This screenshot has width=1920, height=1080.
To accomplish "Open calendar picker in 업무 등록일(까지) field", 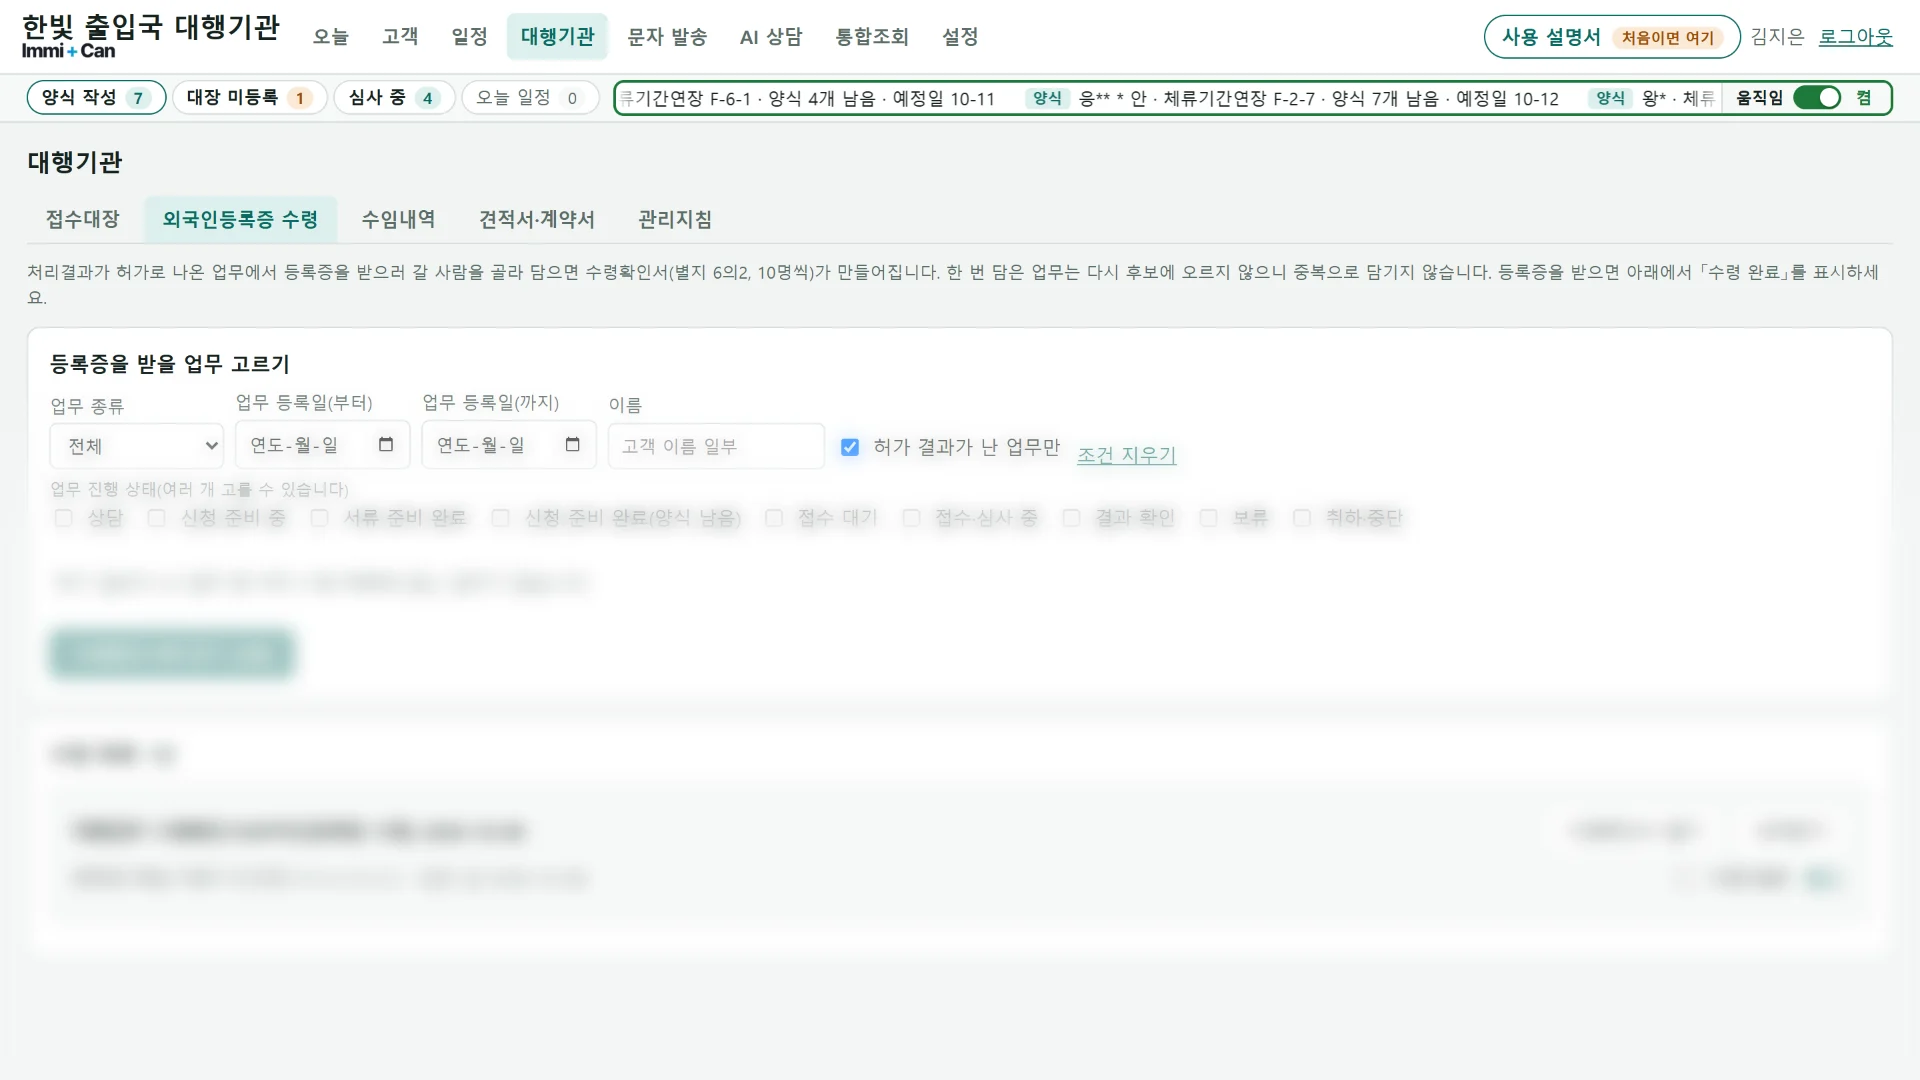I will pos(572,445).
